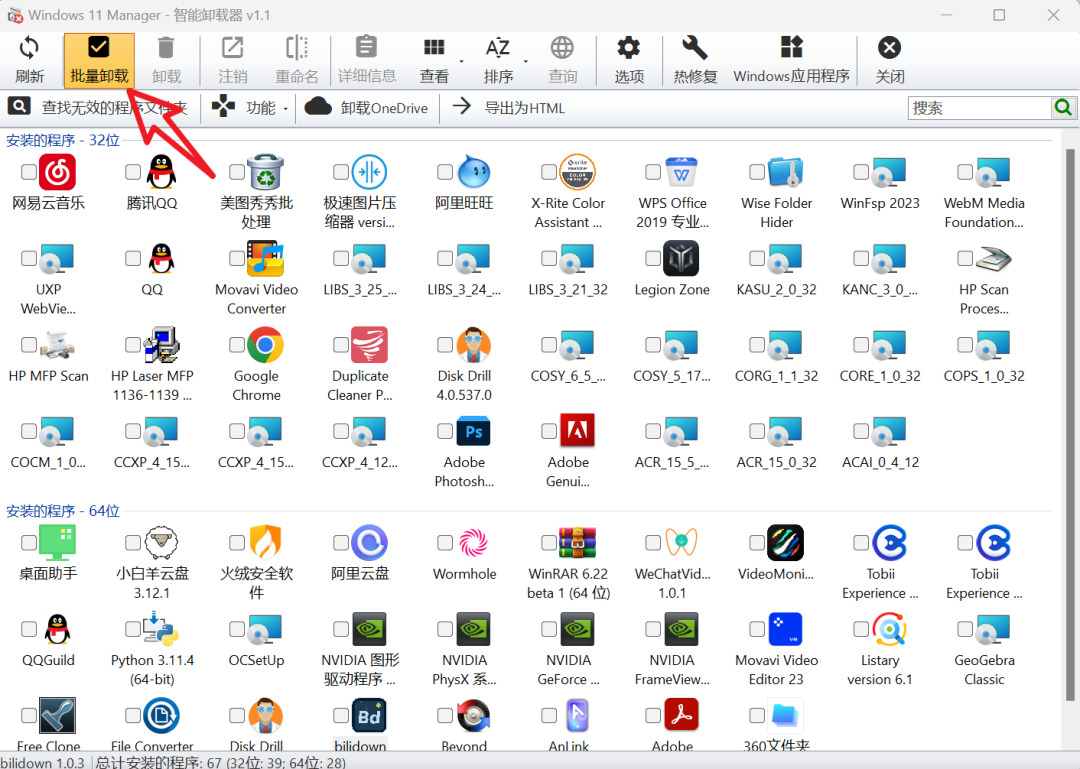Select the NVIDIA PhysX icon
Viewport: 1080px width, 769px height.
point(473,629)
